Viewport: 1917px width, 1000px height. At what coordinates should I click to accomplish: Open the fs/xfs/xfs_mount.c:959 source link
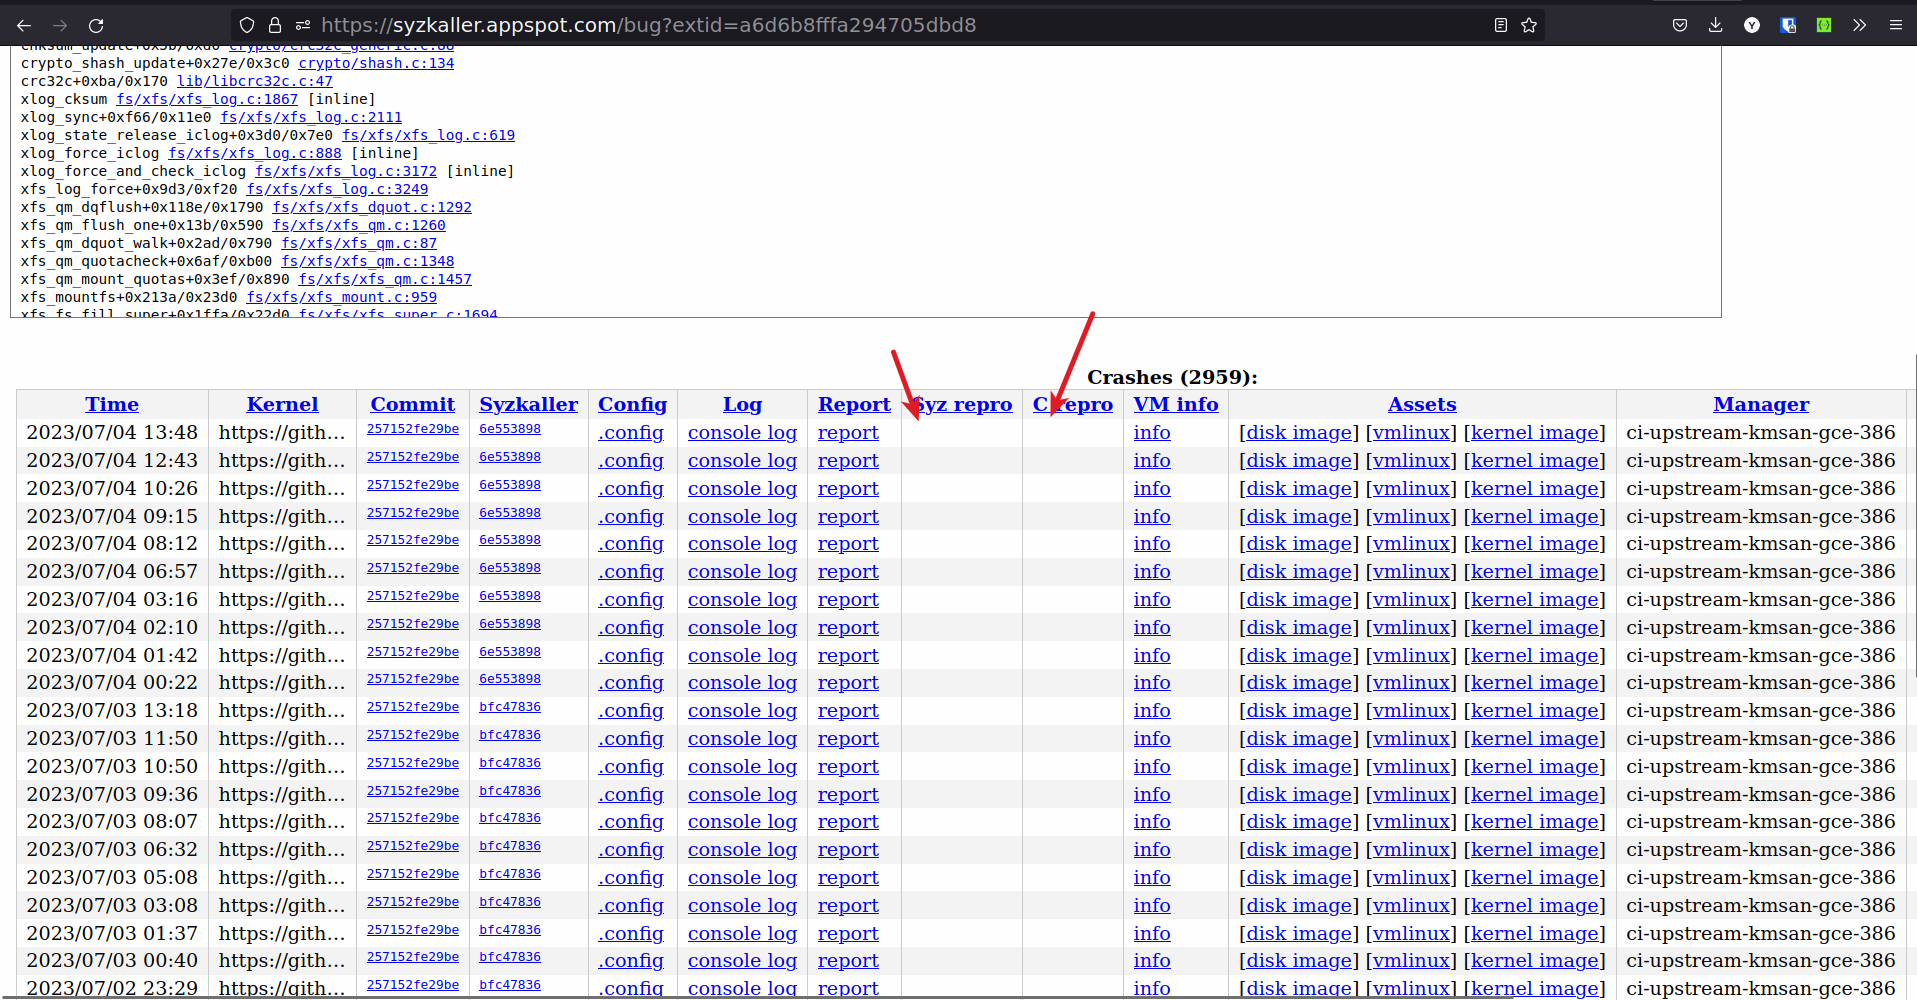[341, 297]
